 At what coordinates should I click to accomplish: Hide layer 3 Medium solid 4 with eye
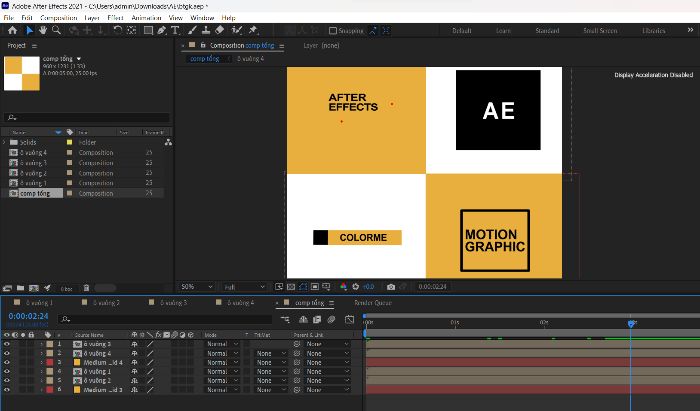point(7,362)
